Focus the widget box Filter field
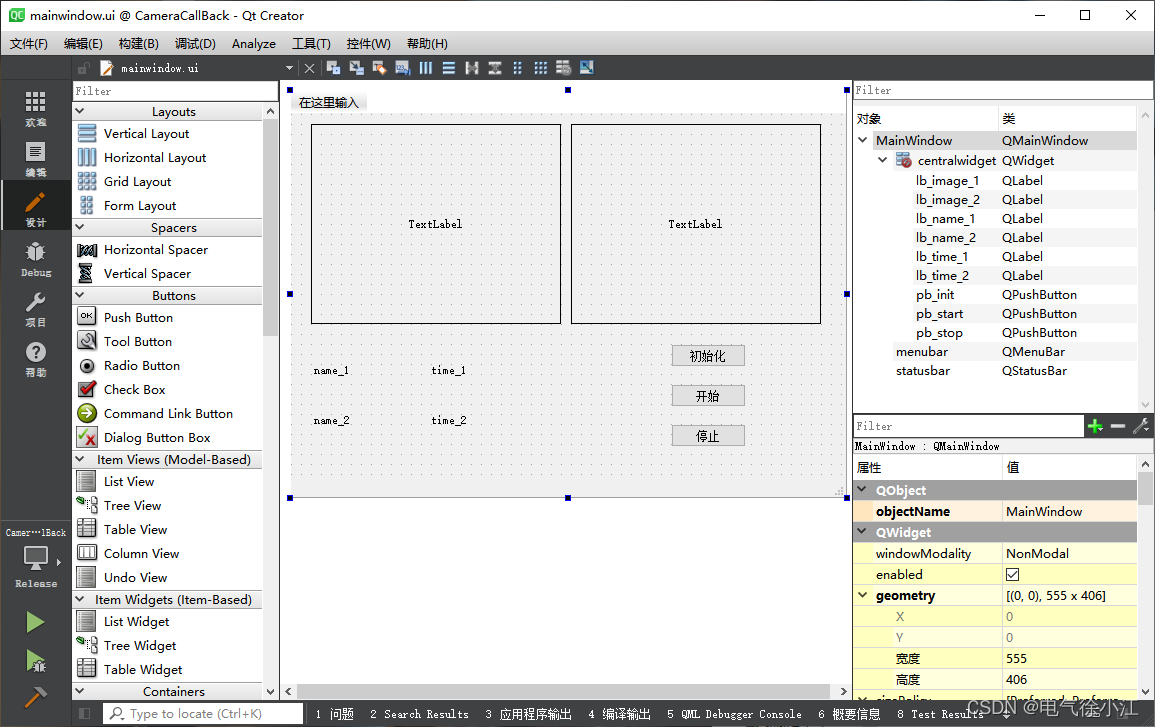Image resolution: width=1155 pixels, height=727 pixels. click(x=175, y=91)
